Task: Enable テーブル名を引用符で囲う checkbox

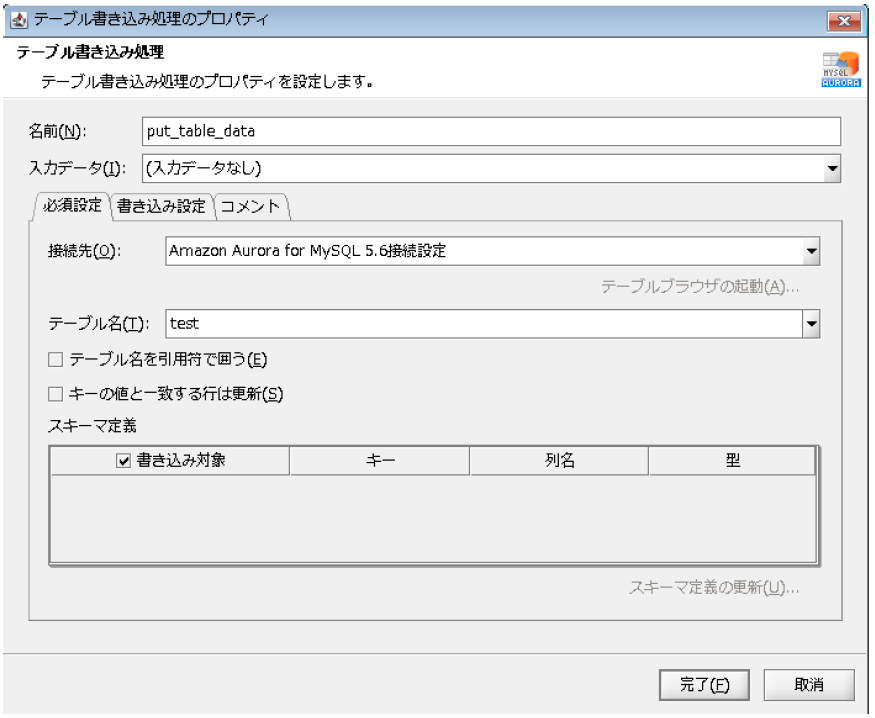Action: [x=56, y=359]
